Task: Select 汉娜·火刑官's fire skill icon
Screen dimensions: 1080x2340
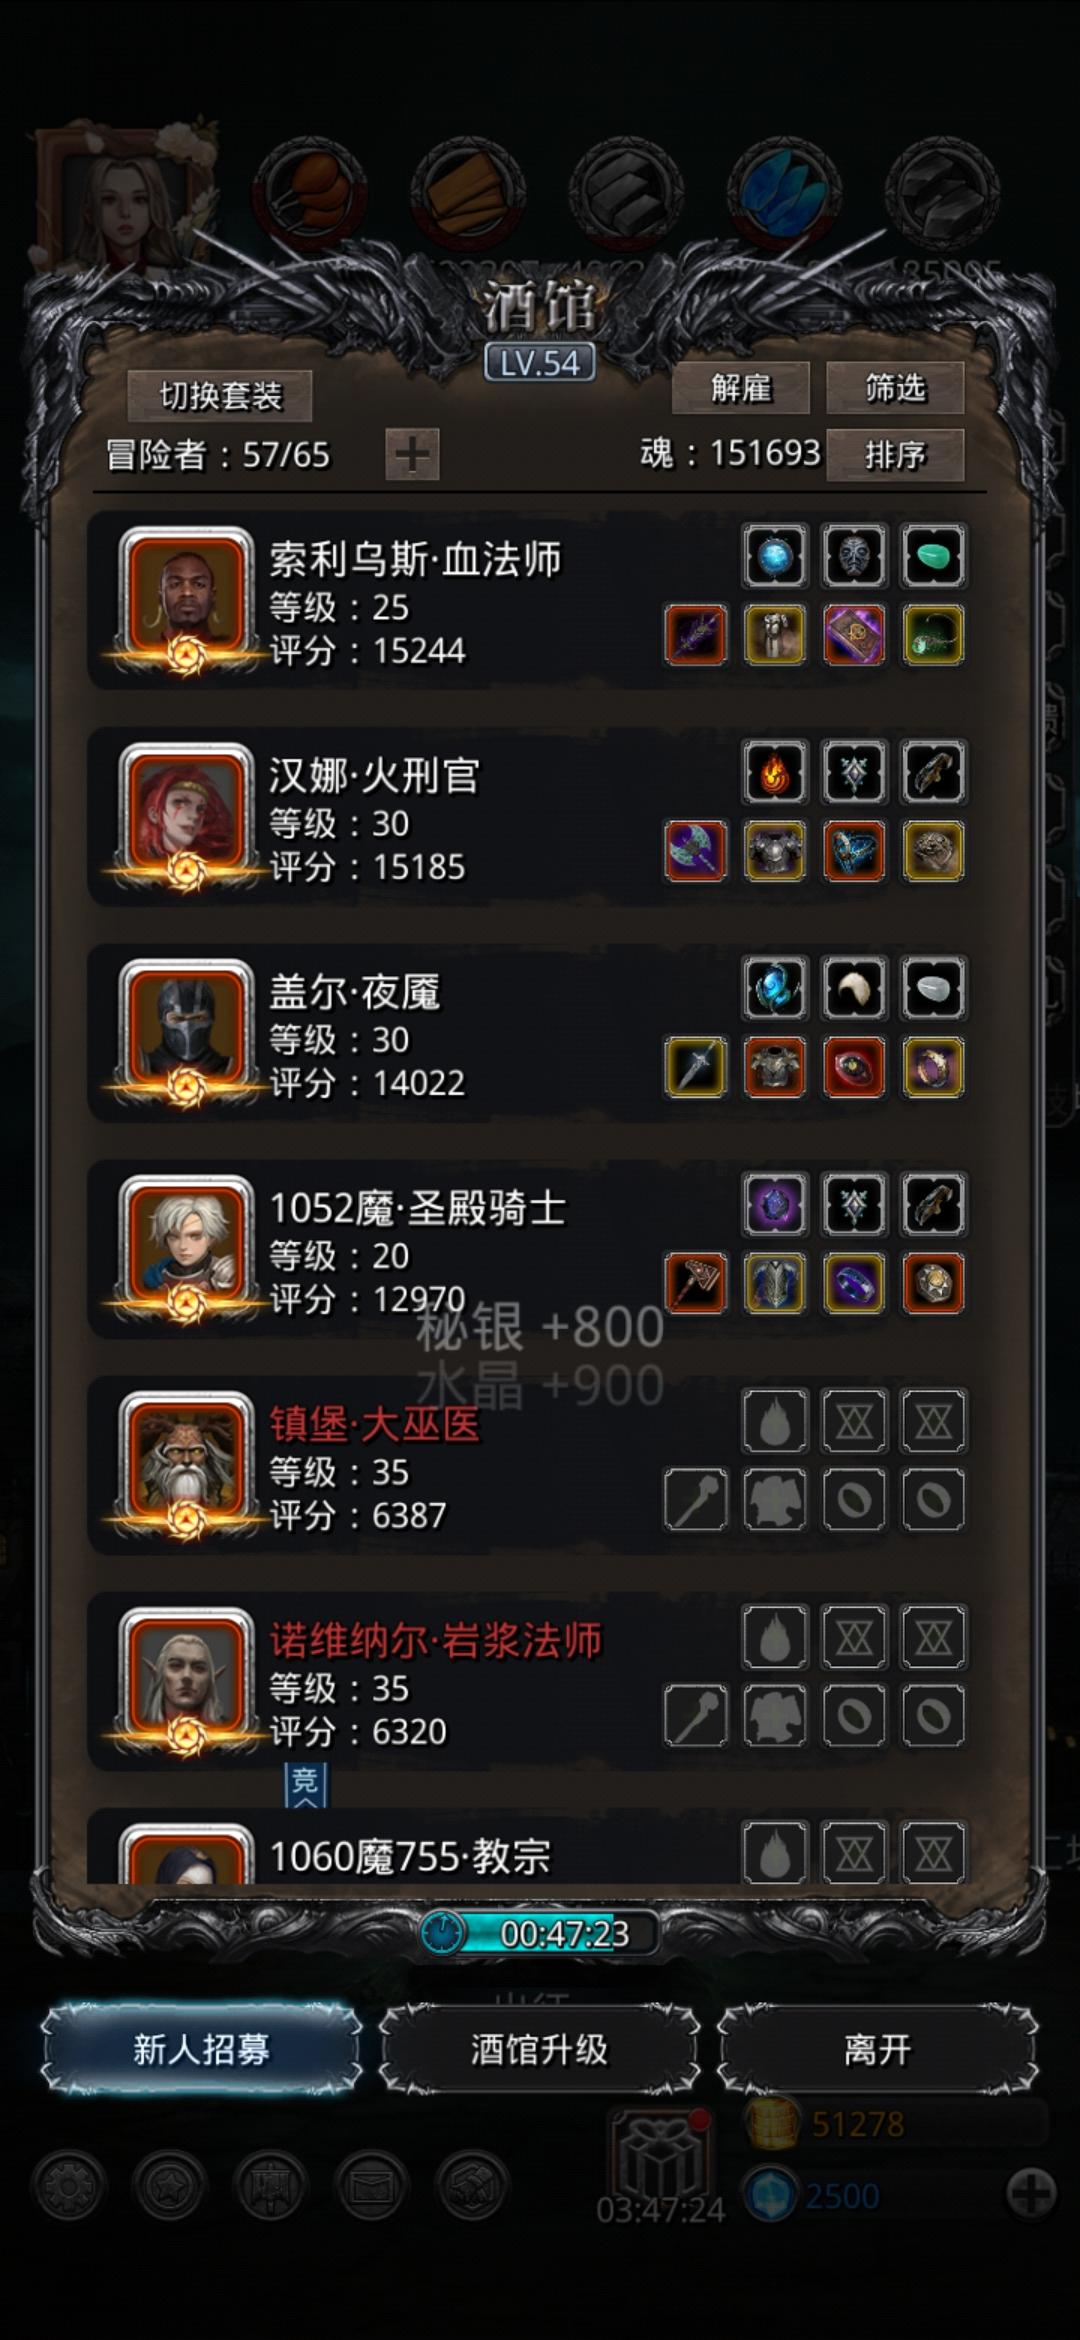Action: point(775,772)
